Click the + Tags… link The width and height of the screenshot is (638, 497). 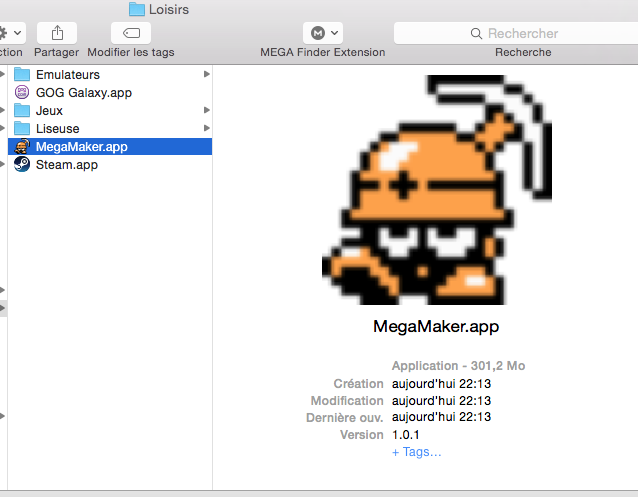coord(416,452)
